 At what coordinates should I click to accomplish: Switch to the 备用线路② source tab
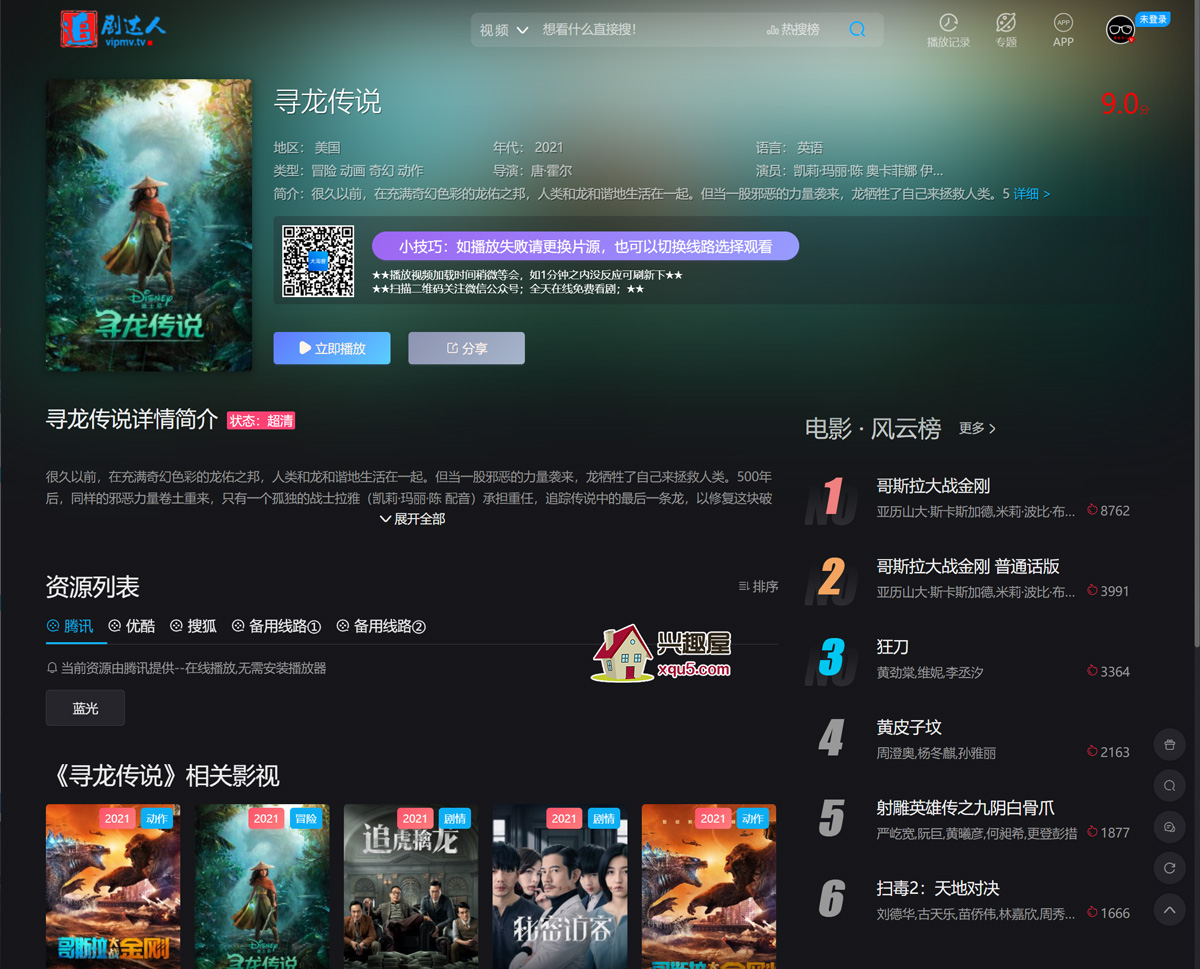click(381, 626)
